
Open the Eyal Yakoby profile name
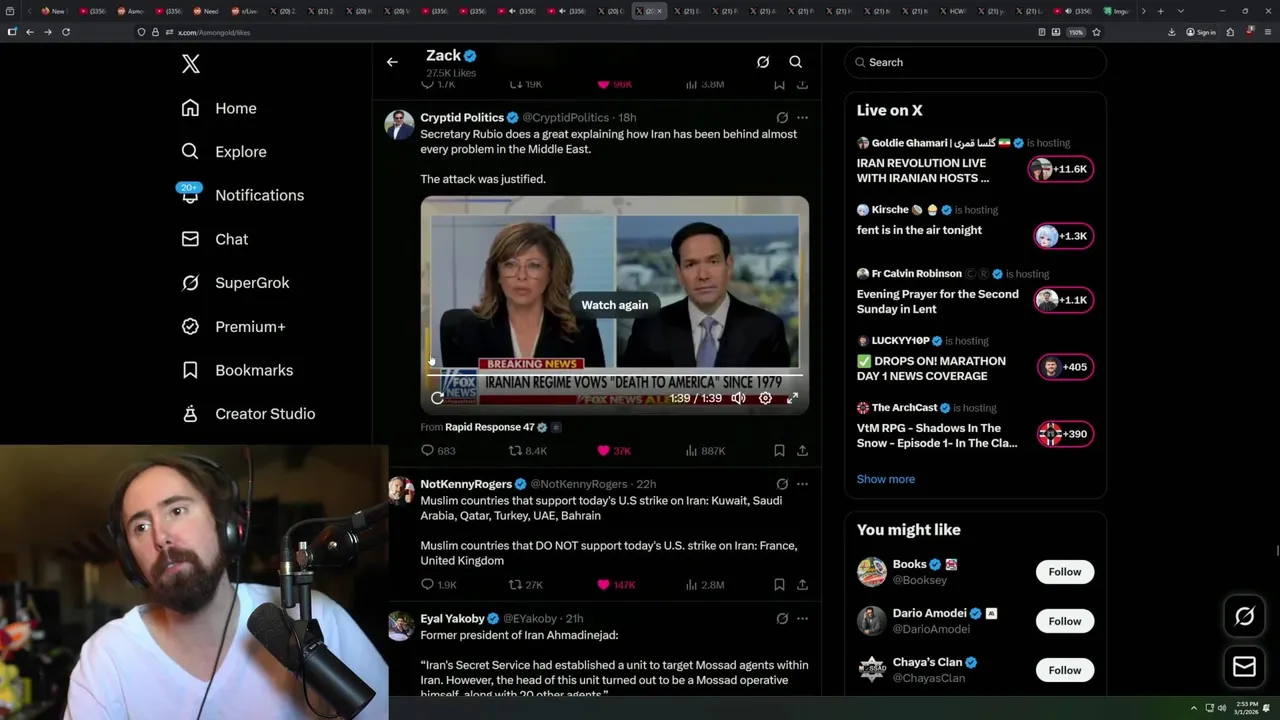point(453,619)
